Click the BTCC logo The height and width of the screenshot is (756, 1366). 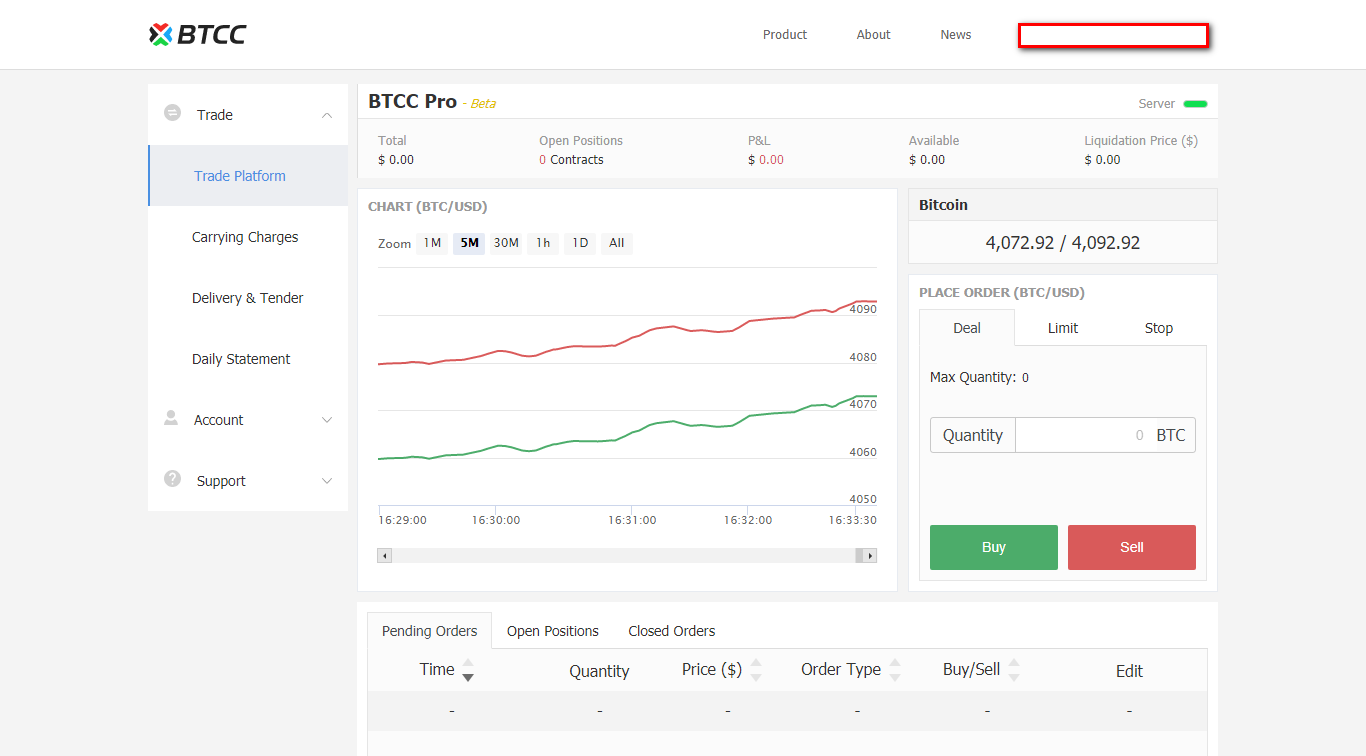[x=197, y=35]
